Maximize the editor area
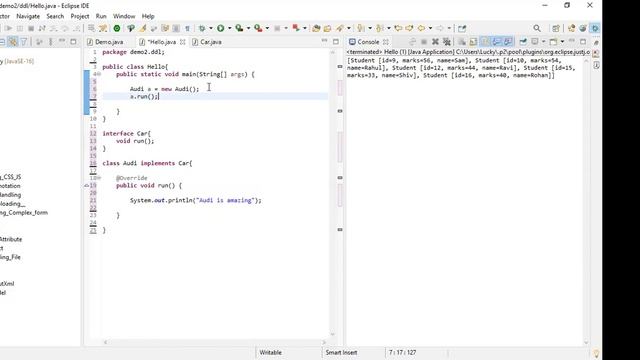This screenshot has width=640, height=360. (x=336, y=42)
